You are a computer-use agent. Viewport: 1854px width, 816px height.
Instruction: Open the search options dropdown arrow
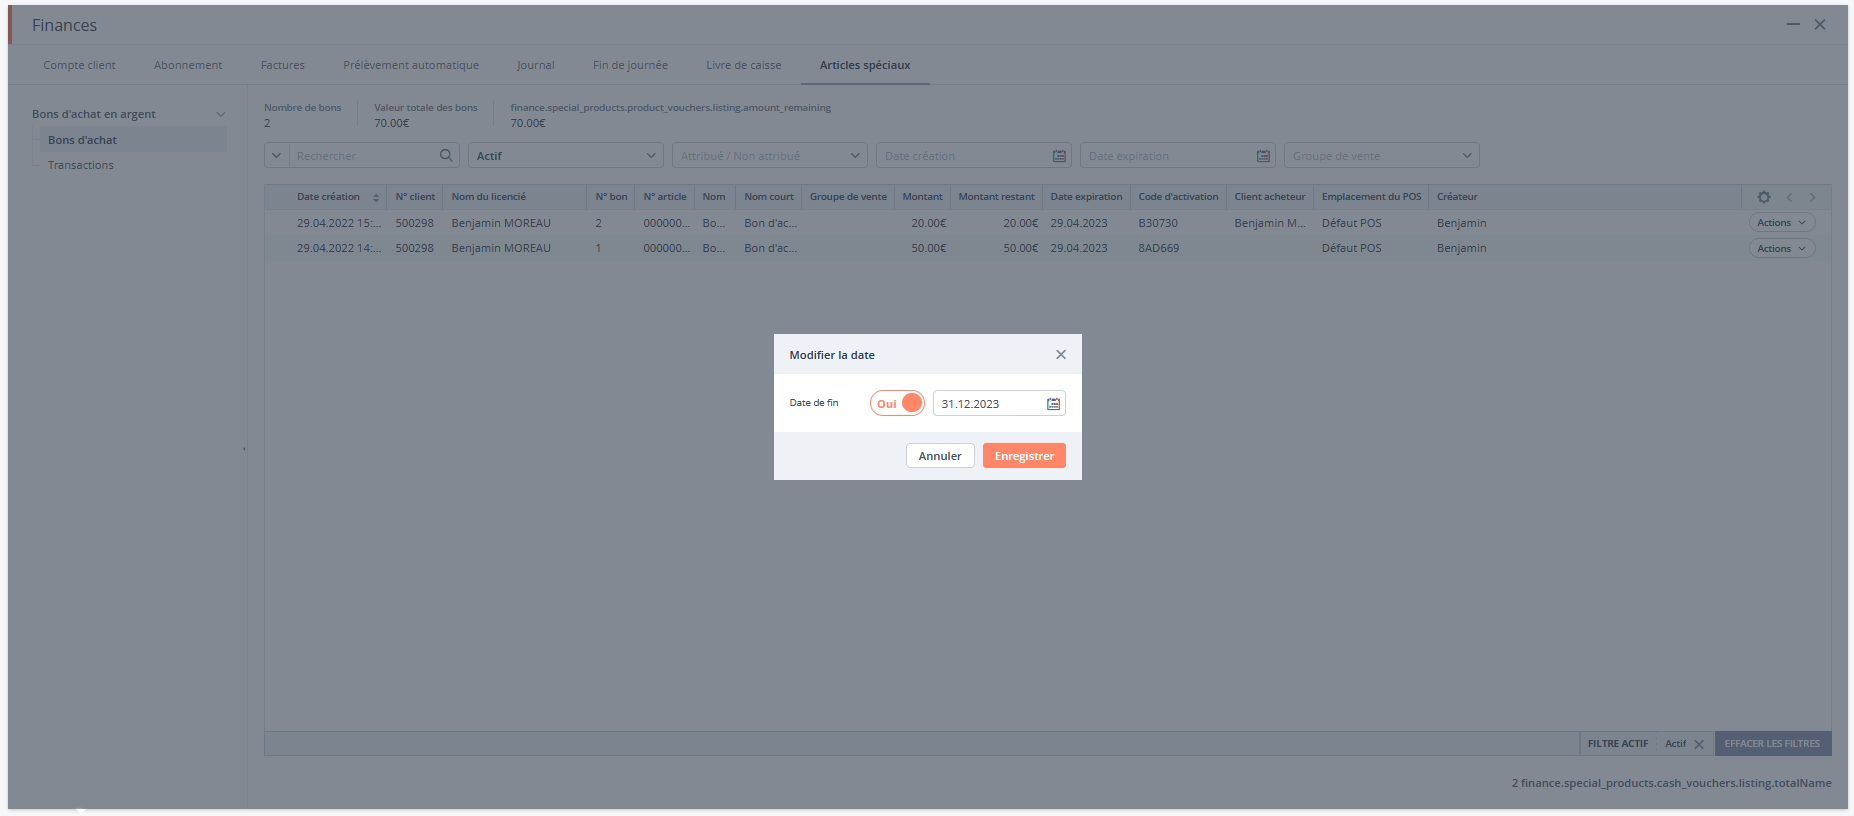click(277, 156)
